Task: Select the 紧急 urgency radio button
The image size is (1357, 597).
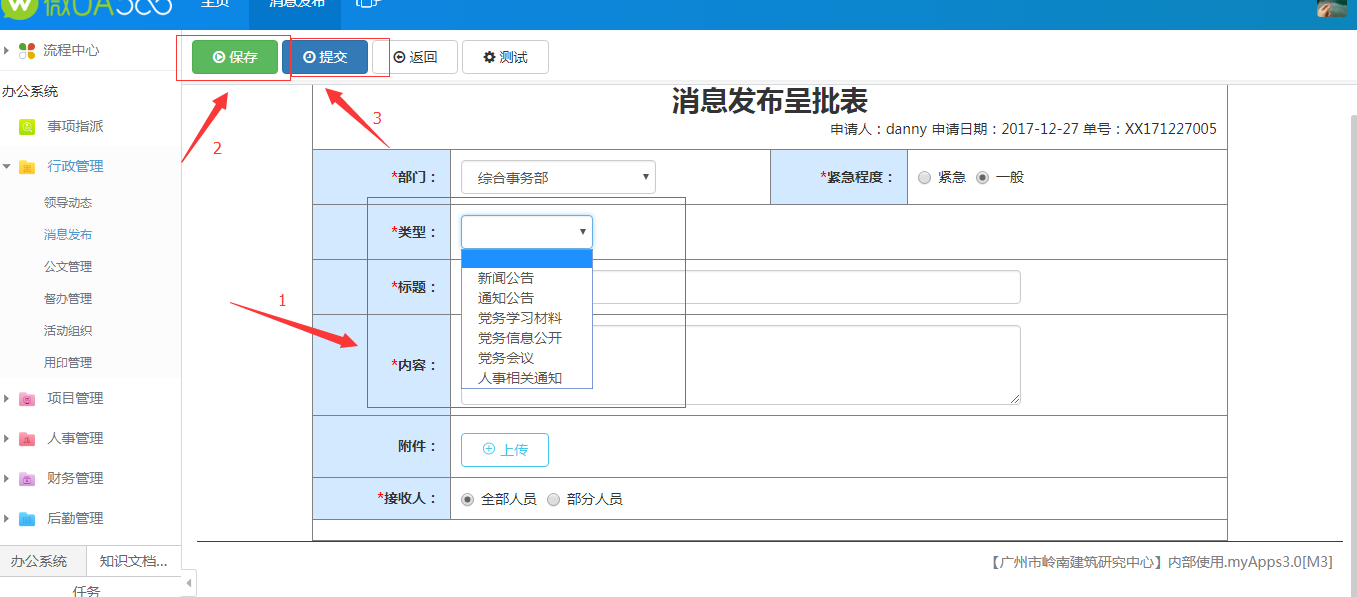Action: [x=924, y=178]
